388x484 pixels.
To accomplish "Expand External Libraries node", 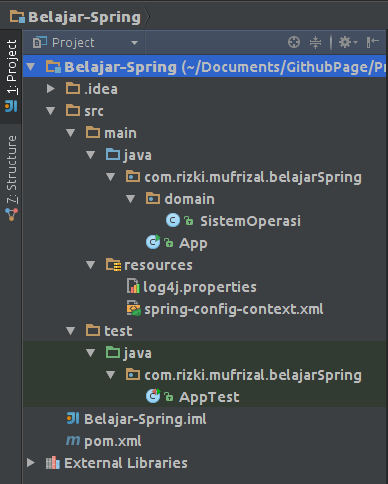I will tap(31, 463).
